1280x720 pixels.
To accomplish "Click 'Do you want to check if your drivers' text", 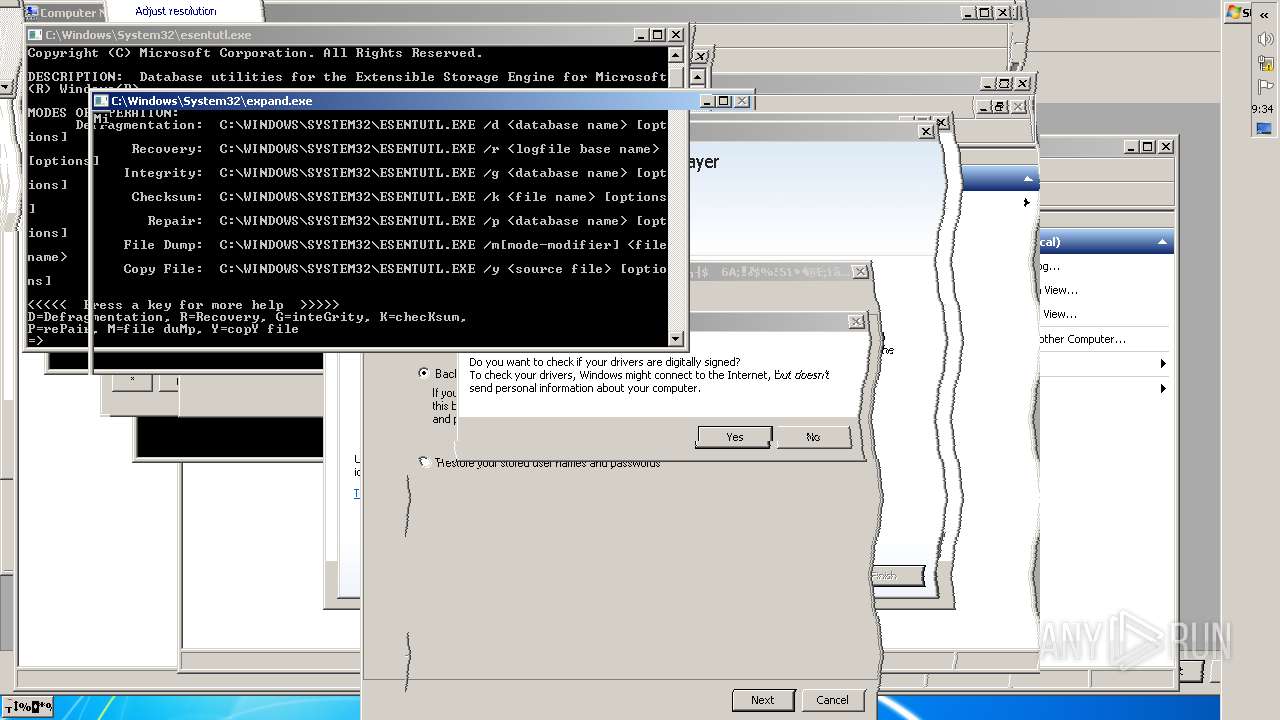I will click(x=605, y=362).
